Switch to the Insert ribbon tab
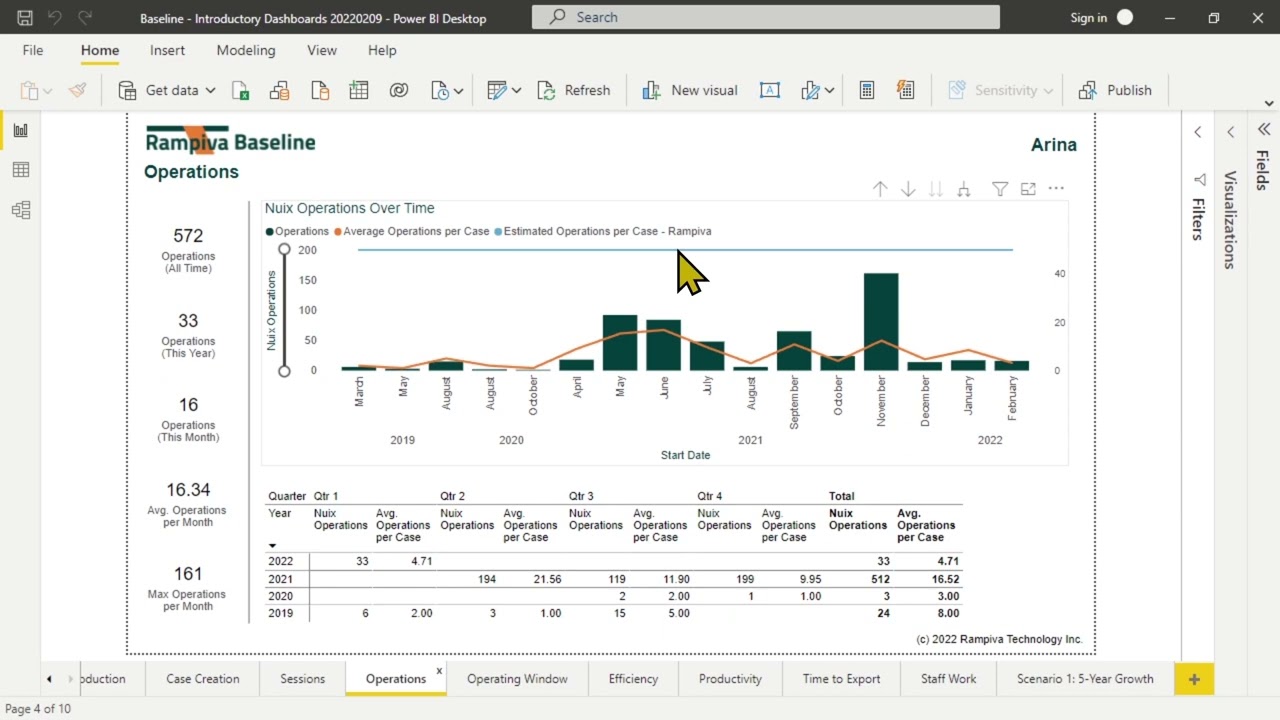 click(167, 50)
